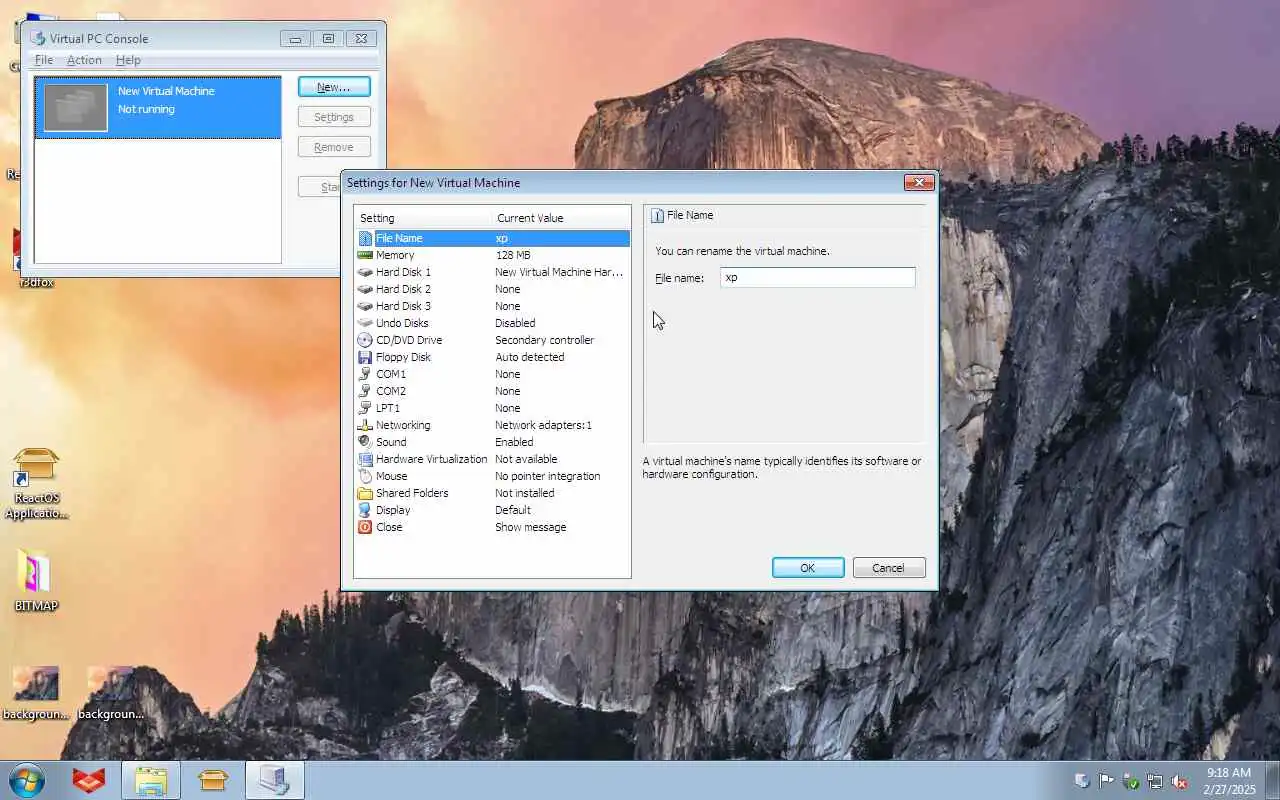1280x800 pixels.
Task: Click the Setting column header
Action: 423,218
